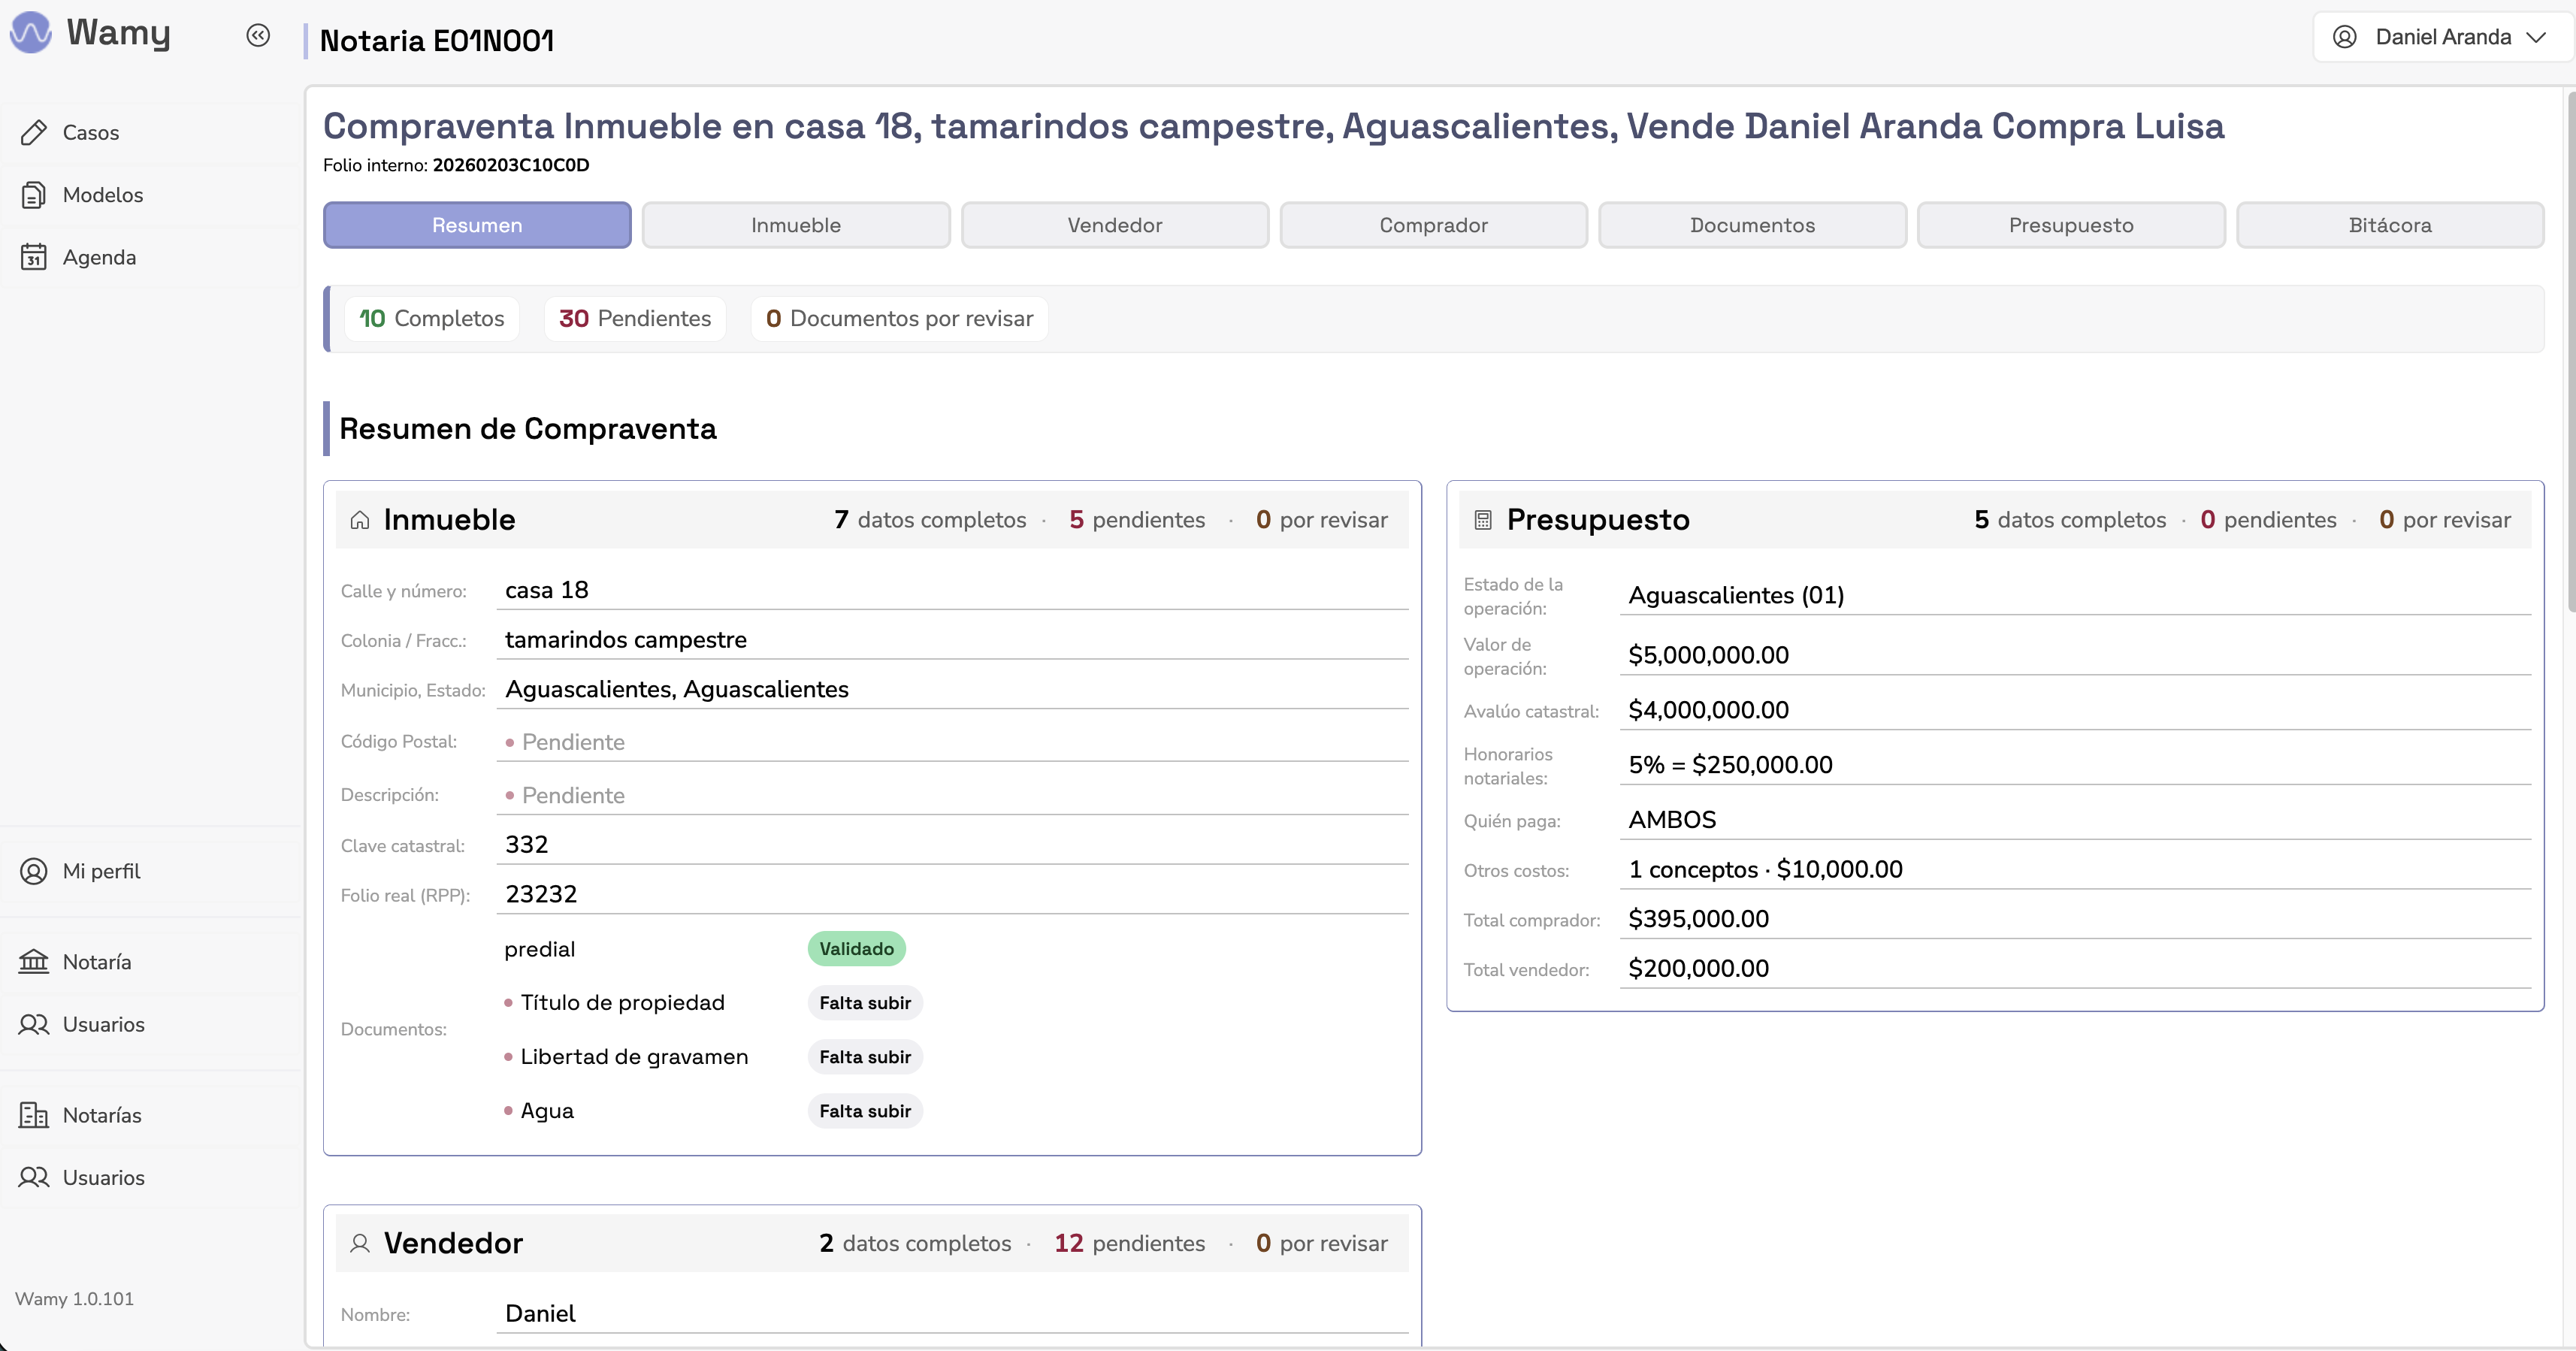Switch to the Inmueble tab
This screenshot has height=1351, width=2576.
795,225
